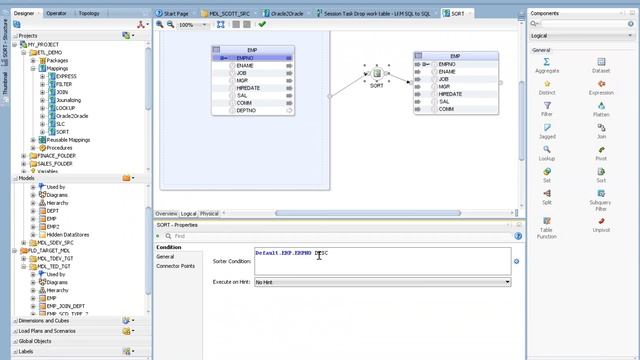Image resolution: width=640 pixels, height=360 pixels.
Task: Switch to the Topology tab
Action: [89, 13]
